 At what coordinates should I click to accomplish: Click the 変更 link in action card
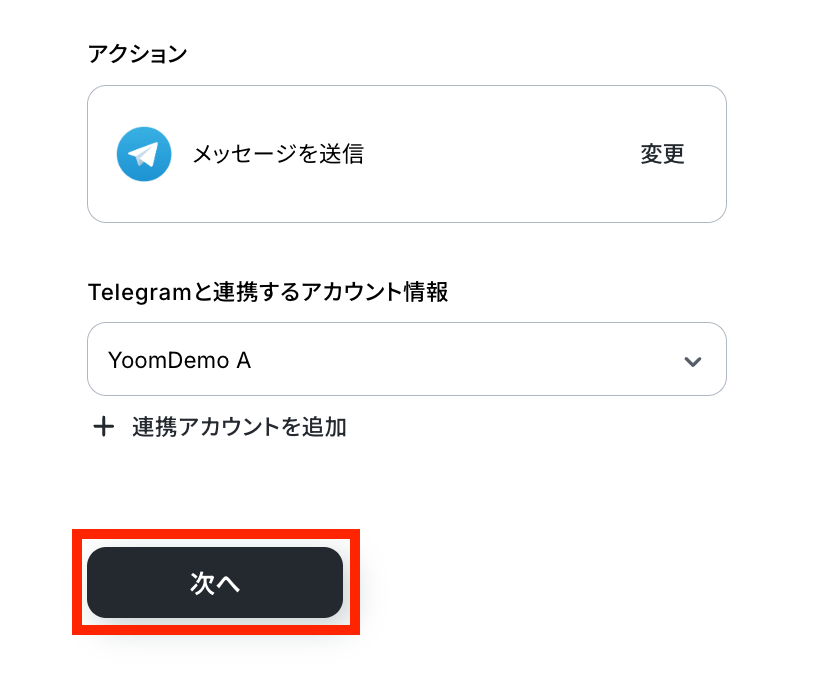tap(662, 154)
